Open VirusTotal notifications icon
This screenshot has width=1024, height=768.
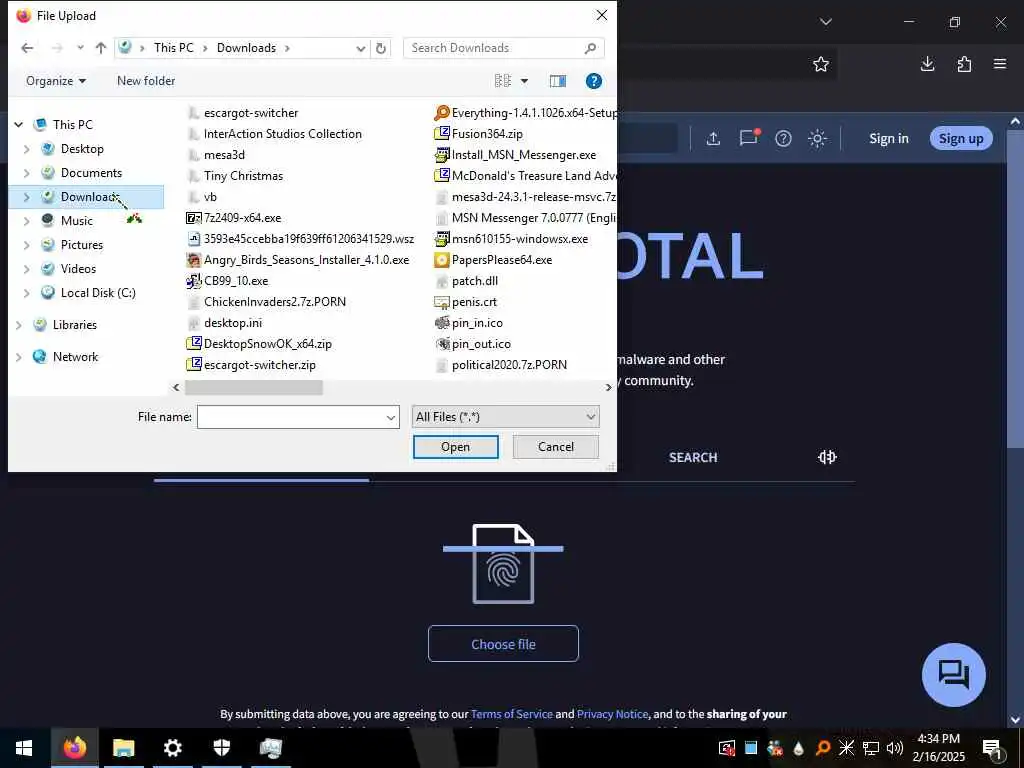coord(749,137)
